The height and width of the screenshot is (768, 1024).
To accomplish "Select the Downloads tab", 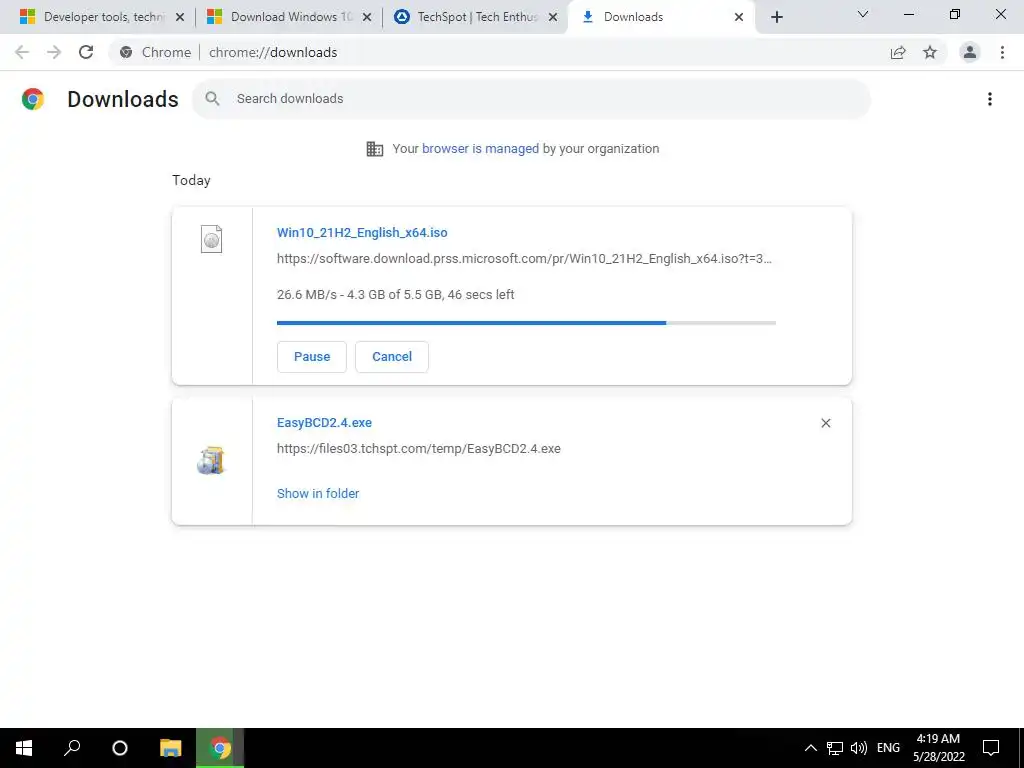I will pos(661,17).
